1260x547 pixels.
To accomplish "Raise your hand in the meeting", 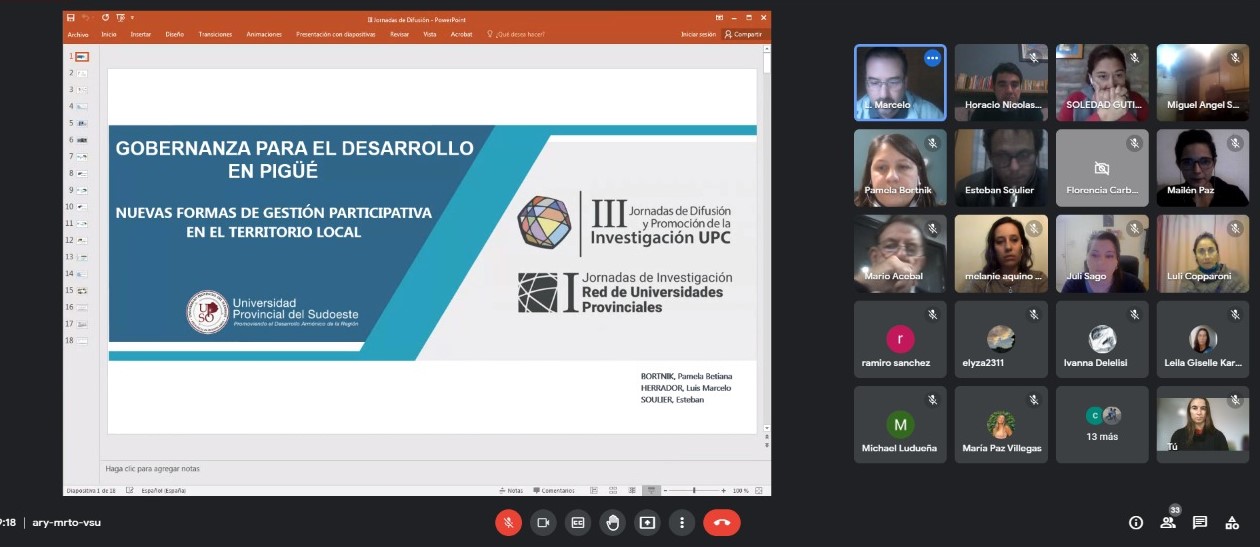I will pyautogui.click(x=613, y=522).
